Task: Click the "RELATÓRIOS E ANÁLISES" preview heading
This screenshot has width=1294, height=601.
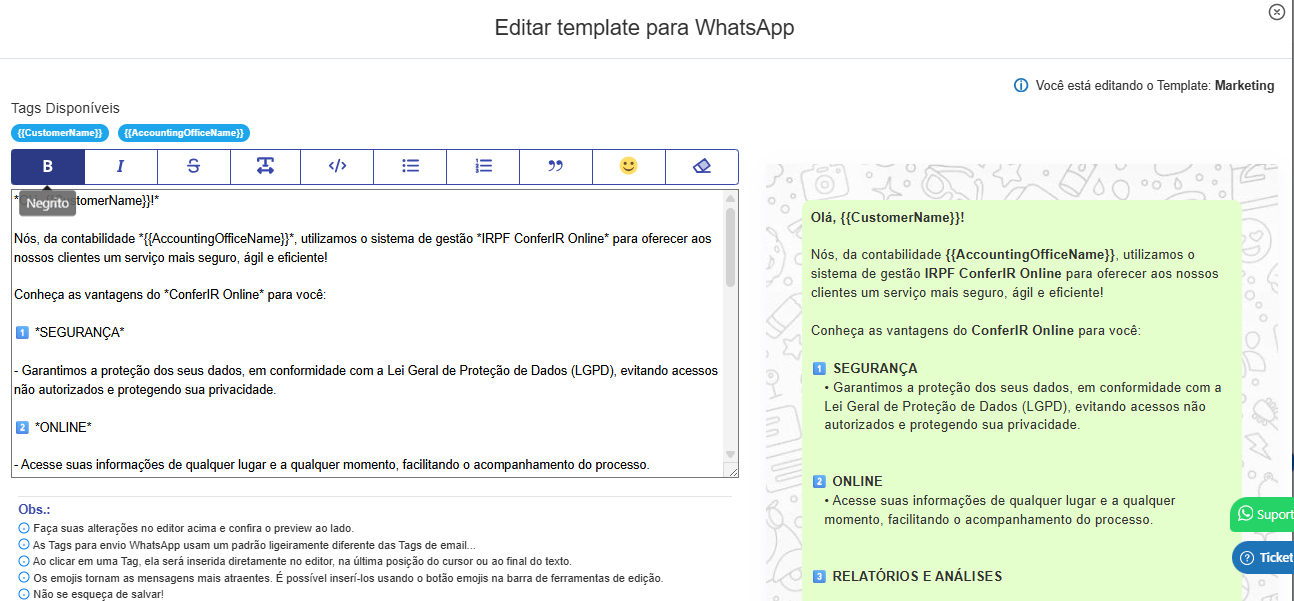Action: tap(917, 576)
